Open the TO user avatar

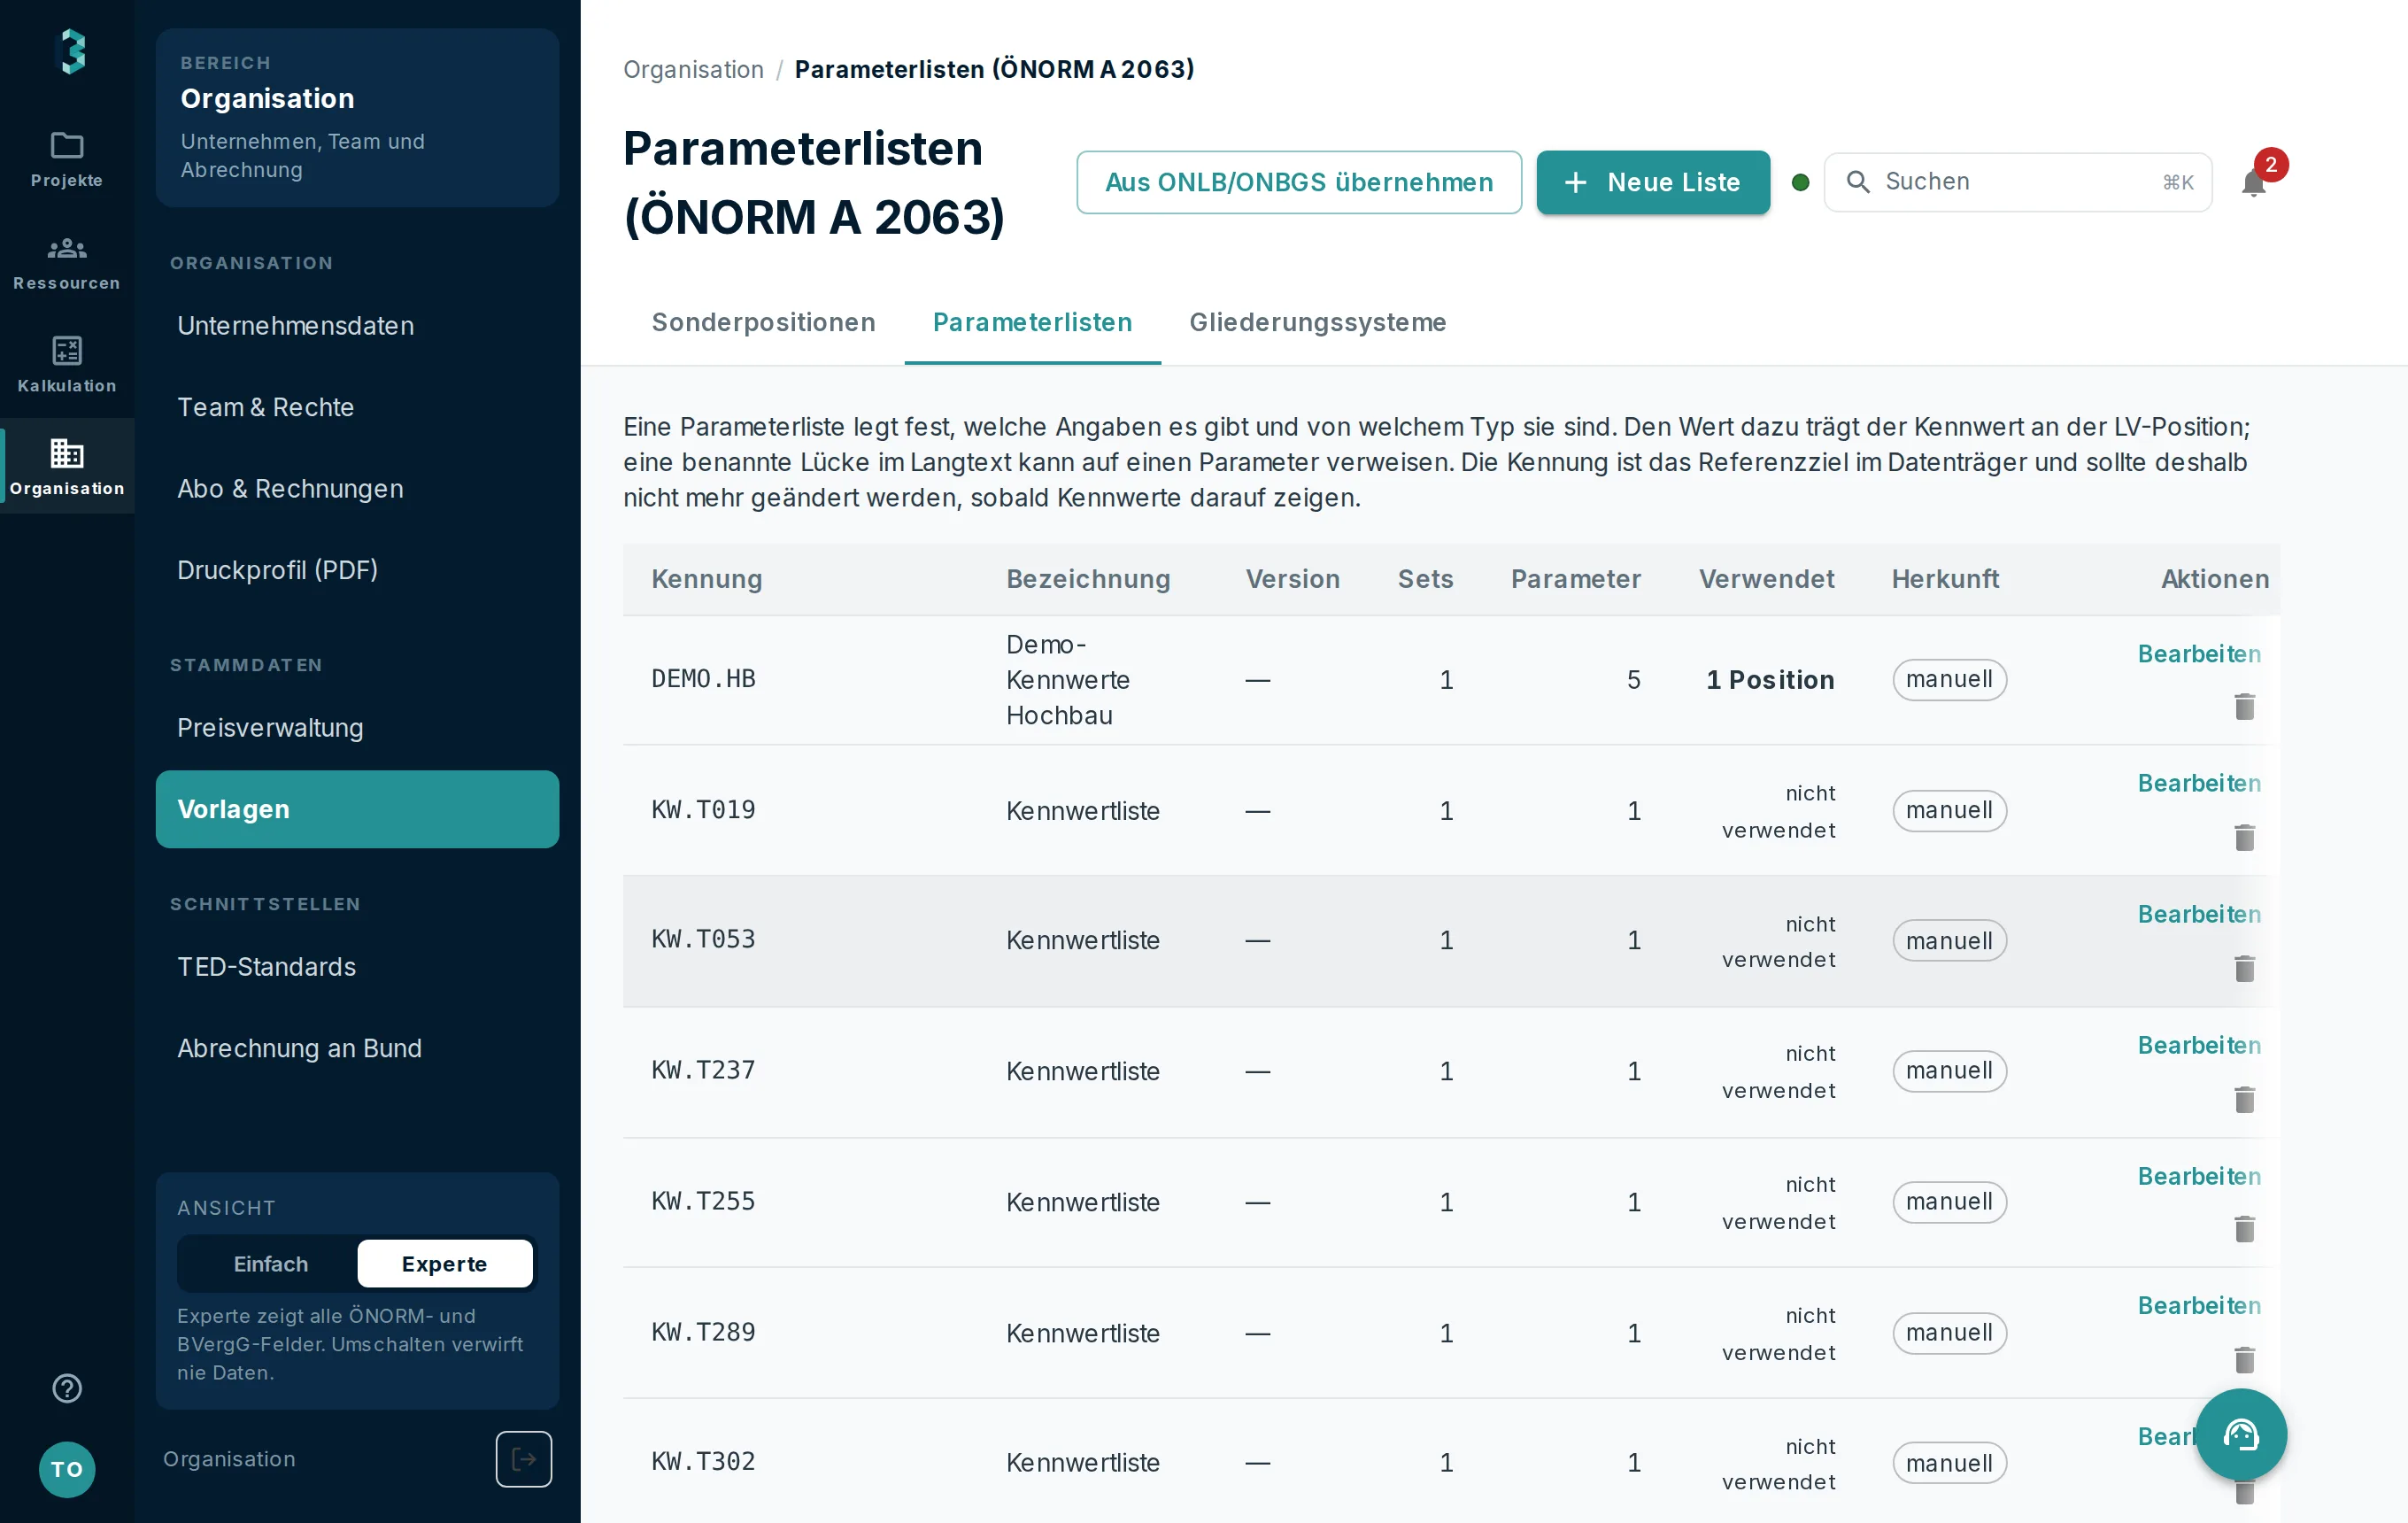[x=67, y=1469]
